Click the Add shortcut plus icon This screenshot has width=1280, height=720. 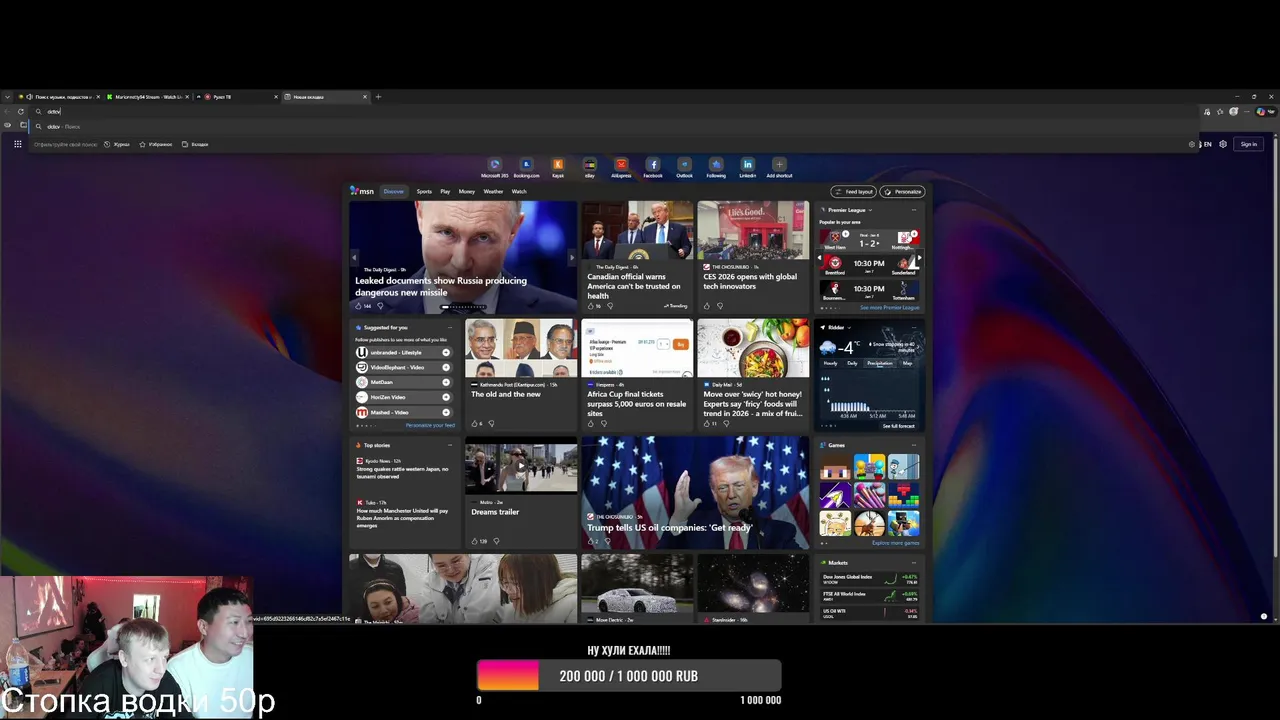coord(779,164)
